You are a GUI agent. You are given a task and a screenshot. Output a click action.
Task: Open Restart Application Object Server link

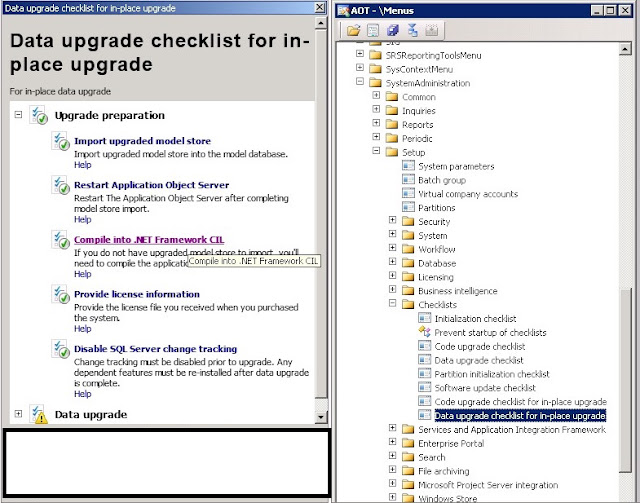pyautogui.click(x=151, y=185)
